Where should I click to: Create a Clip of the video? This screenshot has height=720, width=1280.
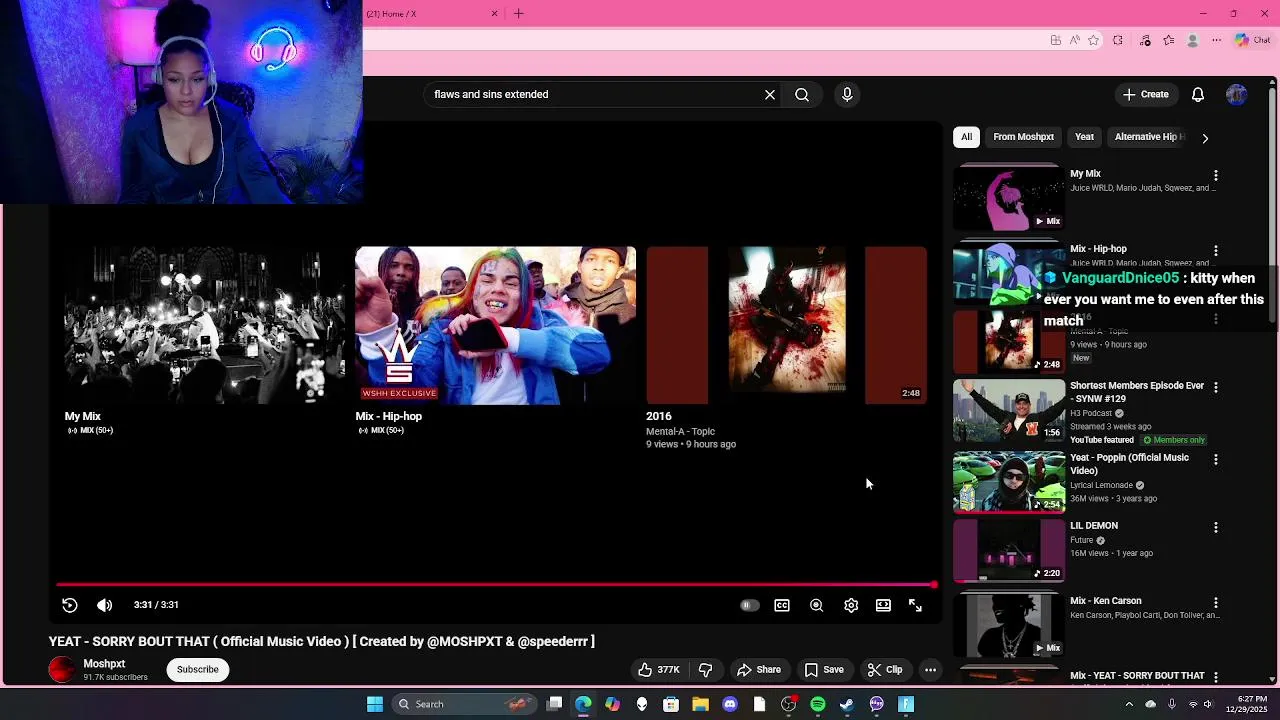click(885, 670)
